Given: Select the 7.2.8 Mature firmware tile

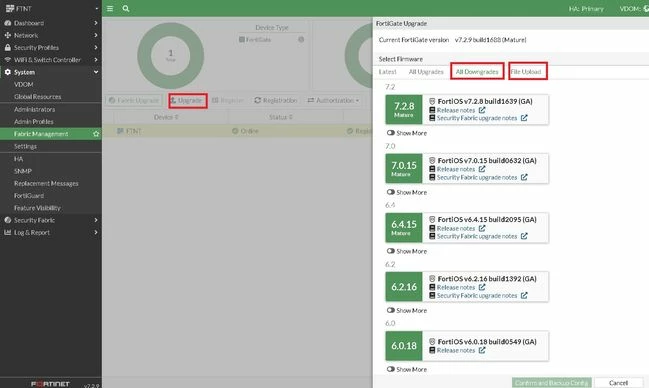Looking at the screenshot, I should 404,109.
